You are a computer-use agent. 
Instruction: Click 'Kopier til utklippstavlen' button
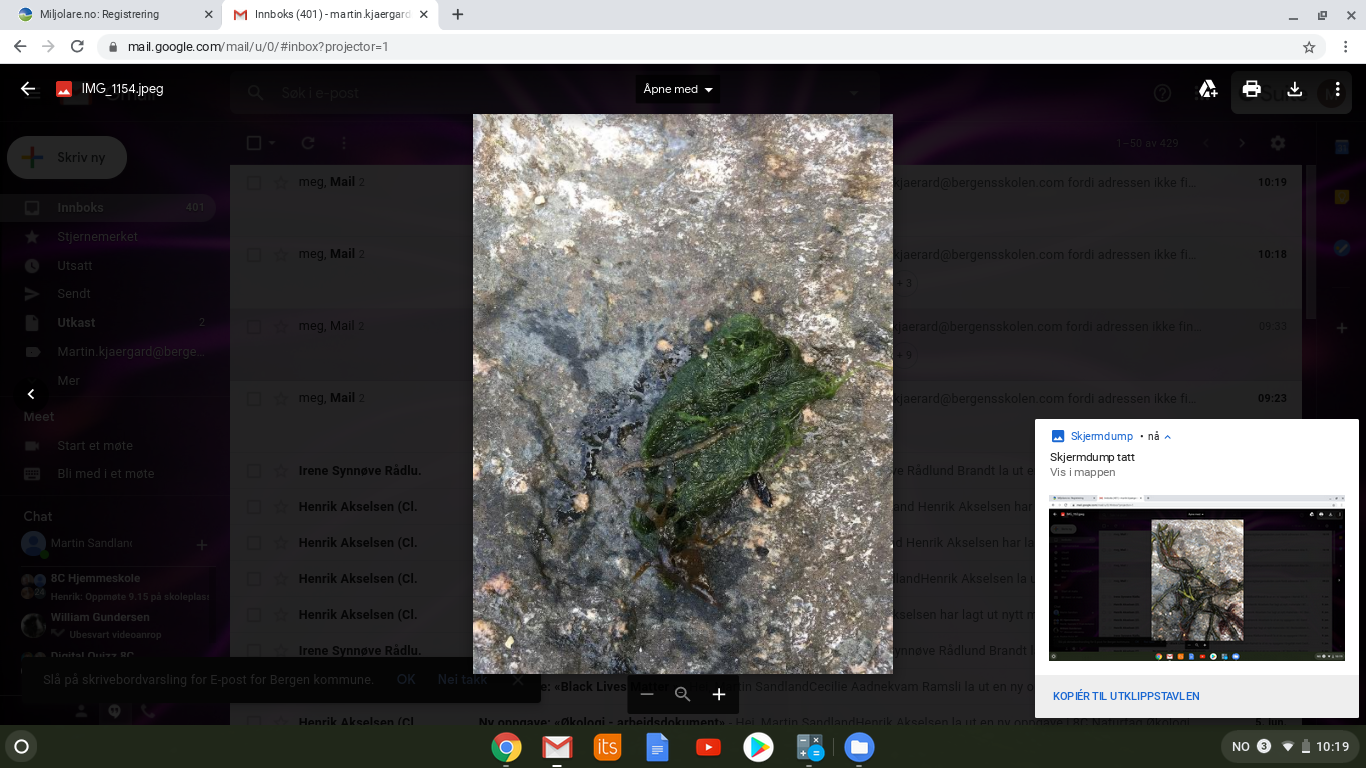click(x=1126, y=696)
